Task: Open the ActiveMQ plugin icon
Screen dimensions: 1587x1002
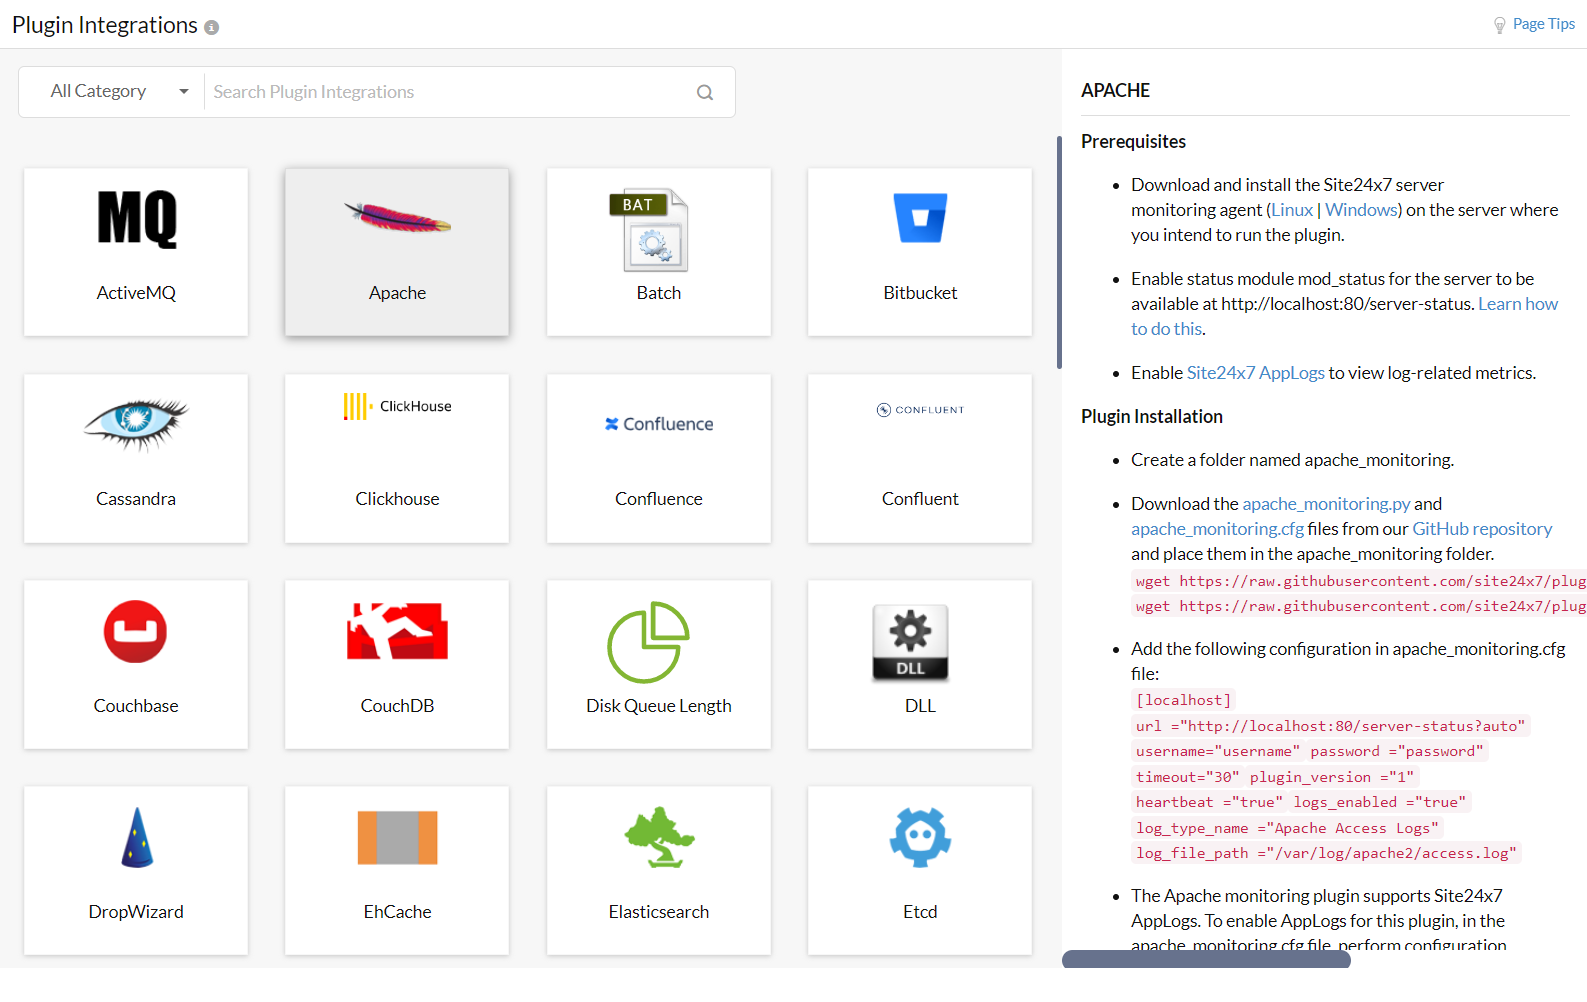Action: click(x=137, y=218)
